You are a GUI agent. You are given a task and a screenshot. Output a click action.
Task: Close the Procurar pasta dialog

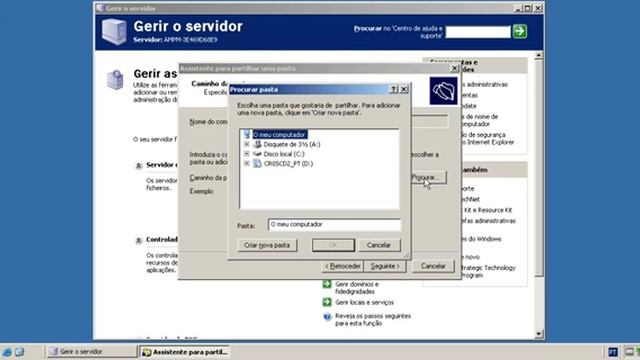(404, 89)
